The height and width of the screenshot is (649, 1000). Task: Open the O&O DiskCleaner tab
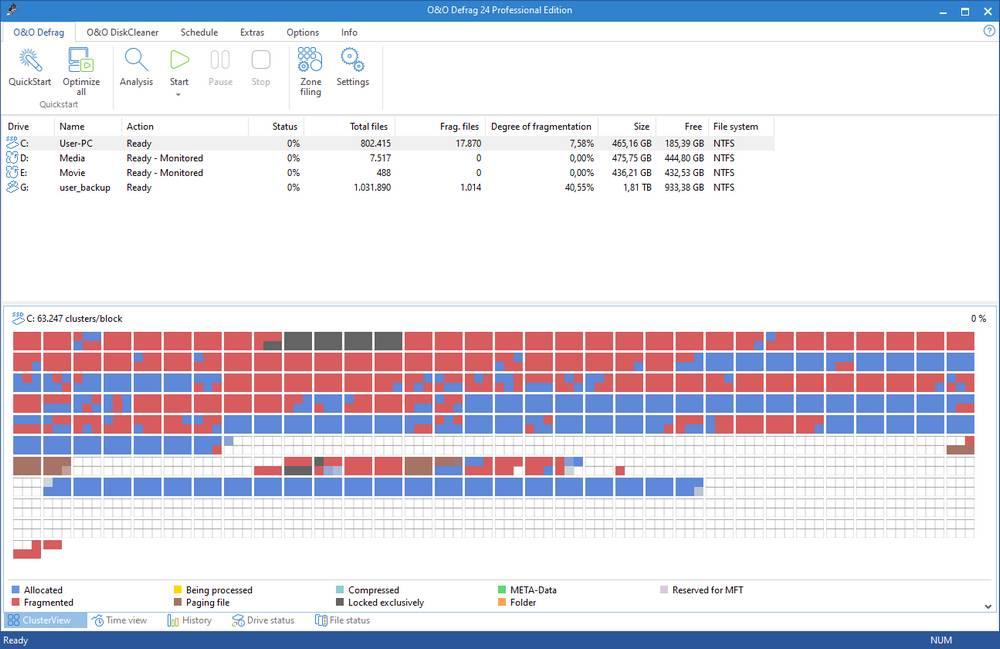tap(121, 32)
